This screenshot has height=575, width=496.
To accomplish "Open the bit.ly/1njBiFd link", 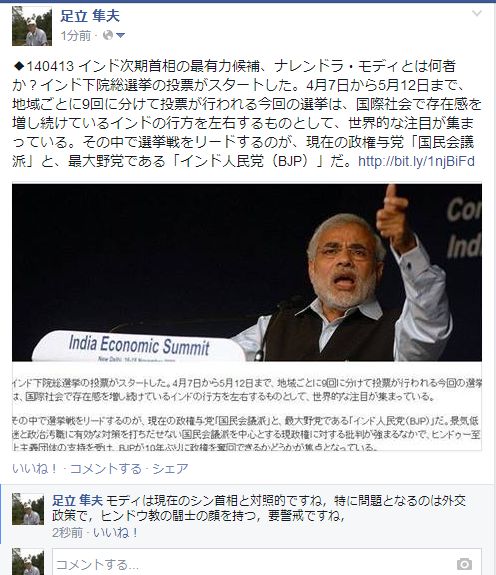I will pyautogui.click(x=416, y=161).
